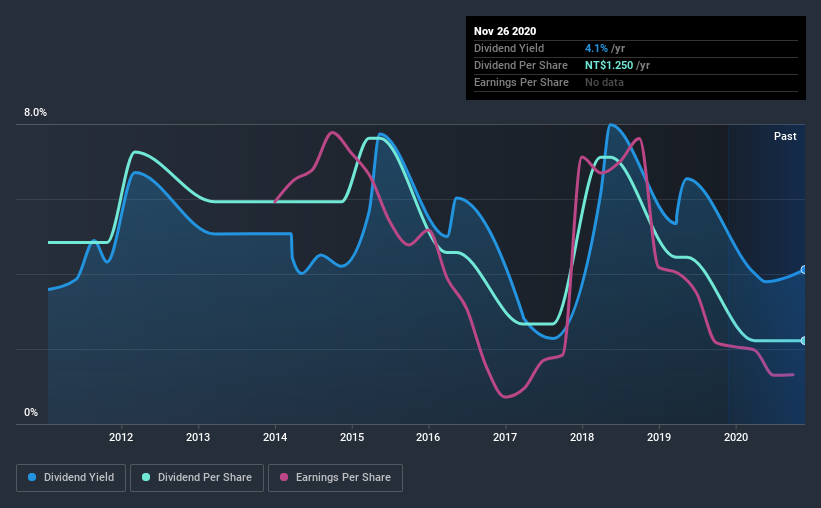Click the Dividend Per Share endpoint marker
The height and width of the screenshot is (508, 821).
point(804,340)
